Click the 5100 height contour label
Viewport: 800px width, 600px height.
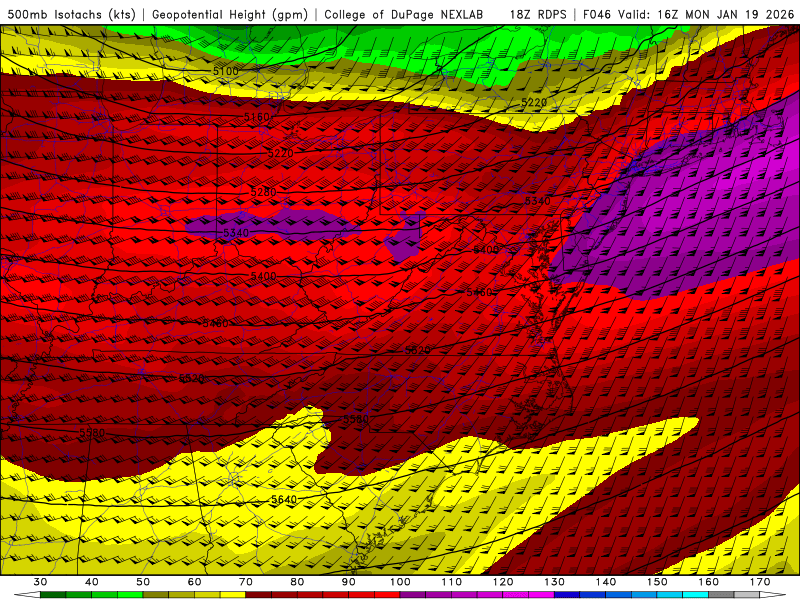[x=226, y=71]
